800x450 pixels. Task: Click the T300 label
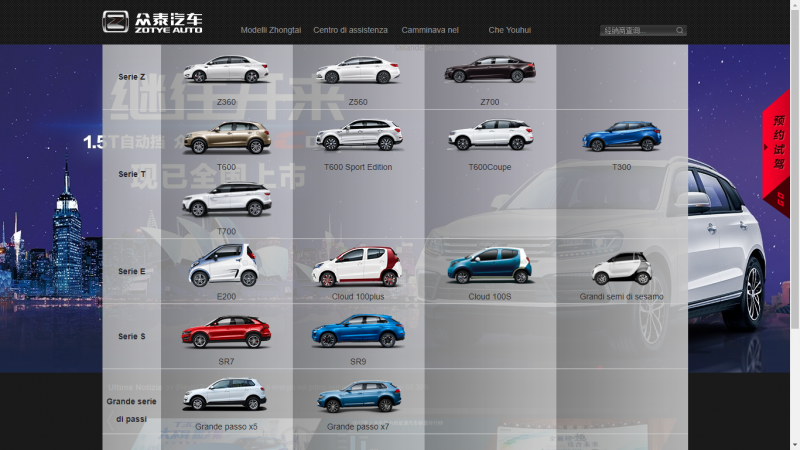point(621,167)
